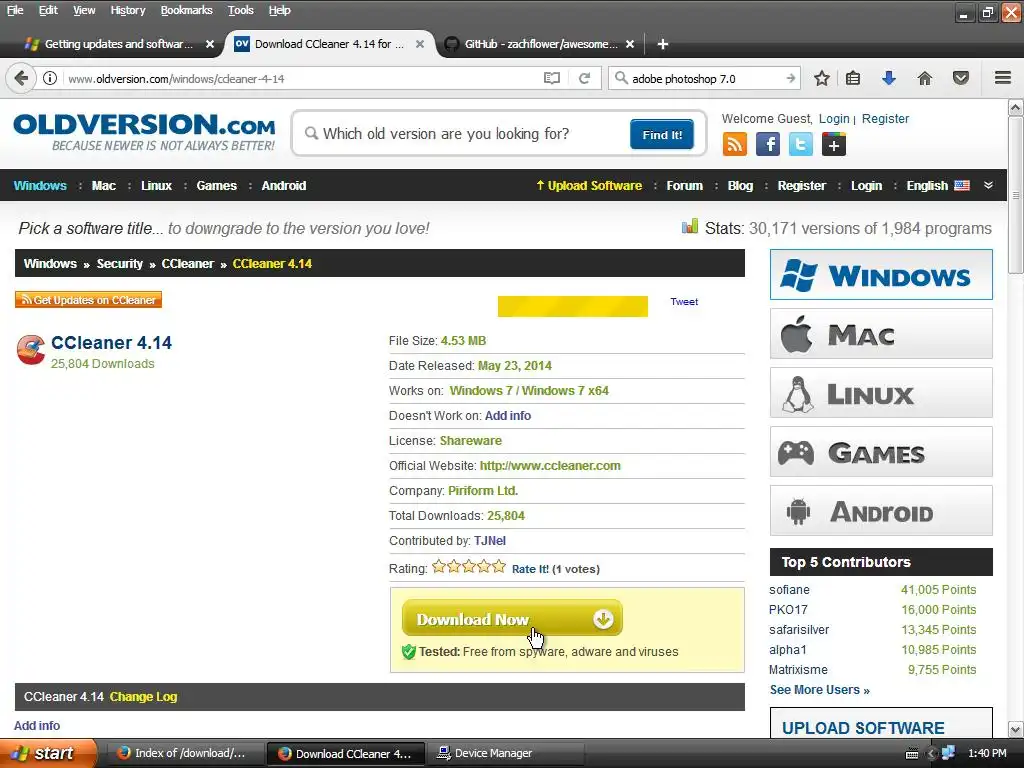This screenshot has height=768, width=1024.
Task: Visit the Facebook icon in header
Action: pyautogui.click(x=768, y=144)
